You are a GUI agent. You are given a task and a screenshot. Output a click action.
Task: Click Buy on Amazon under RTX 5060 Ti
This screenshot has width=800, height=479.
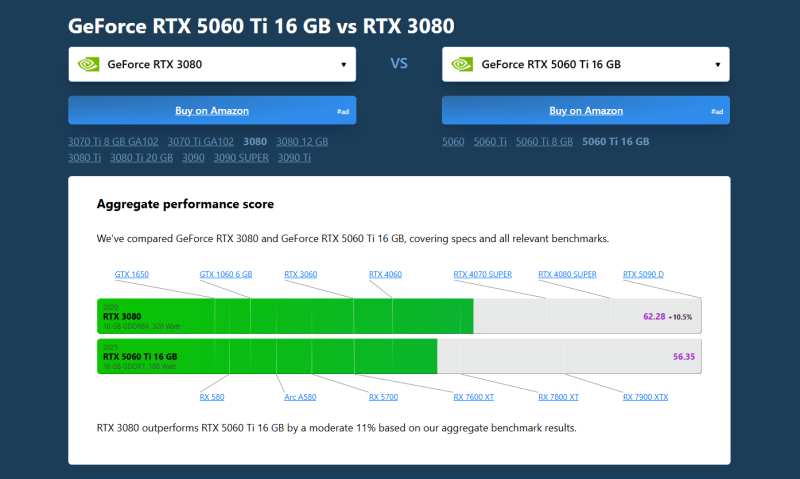click(x=586, y=110)
